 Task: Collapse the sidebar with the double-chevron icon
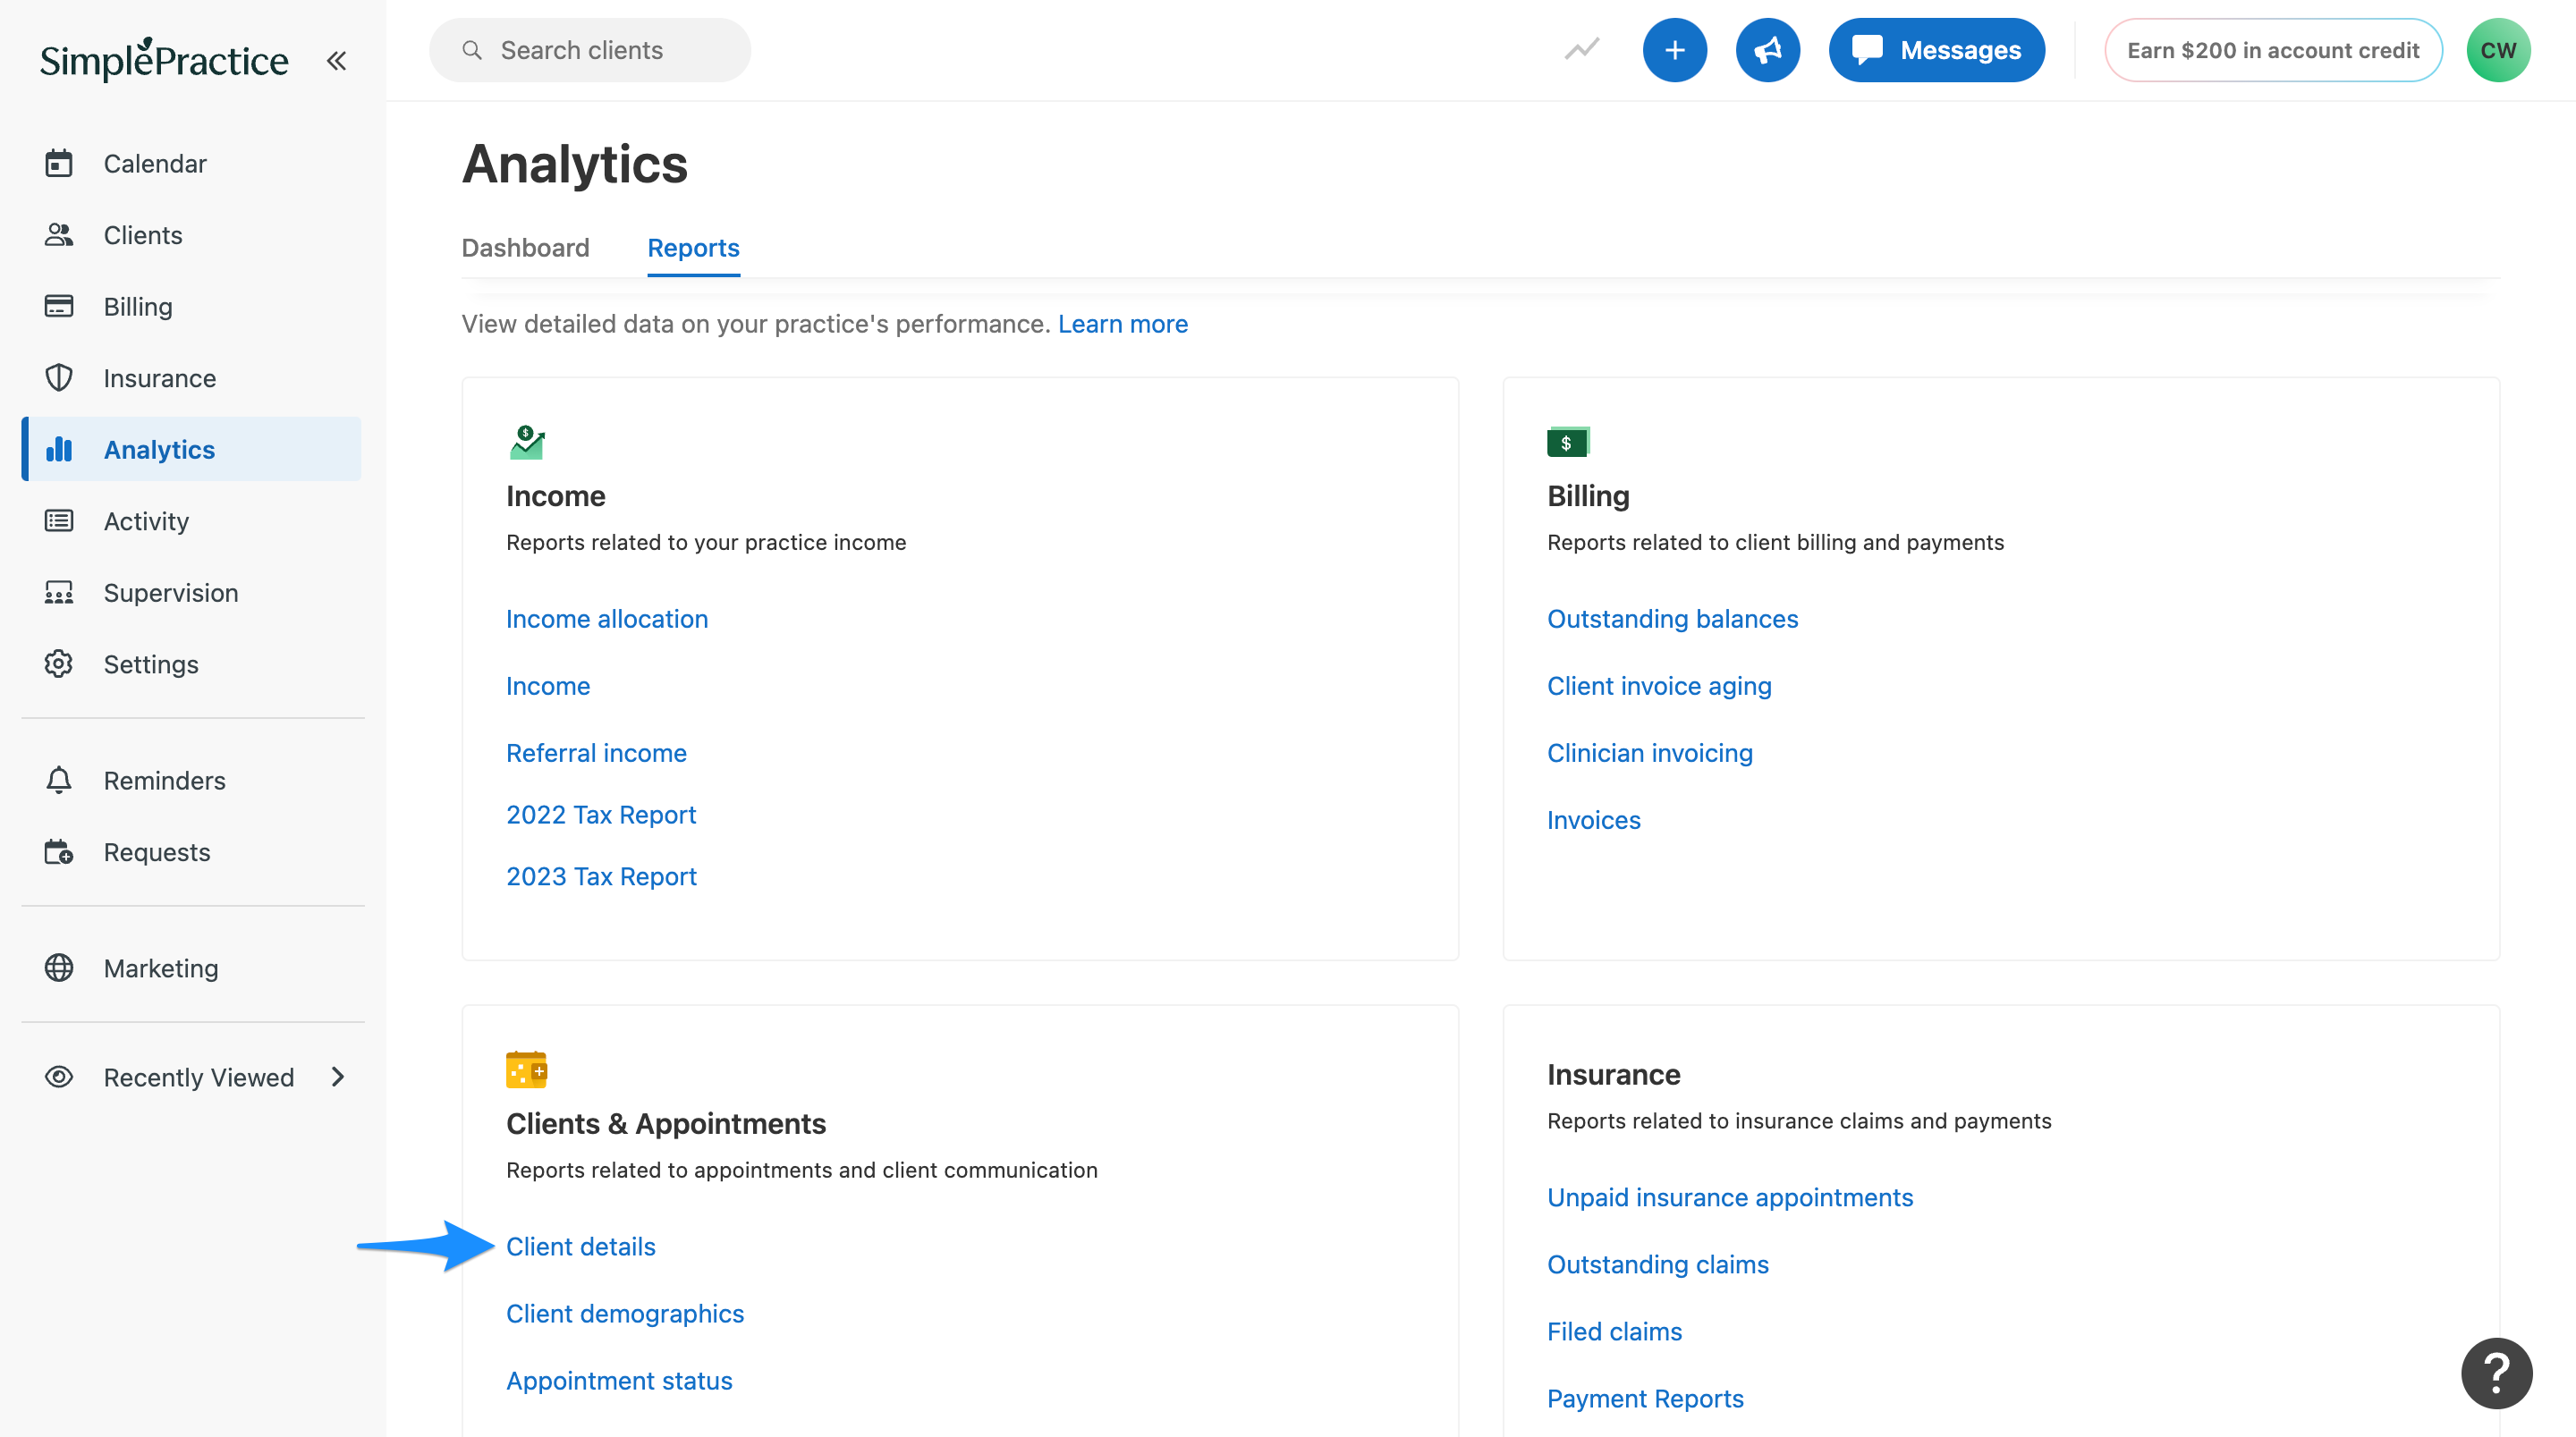[336, 61]
